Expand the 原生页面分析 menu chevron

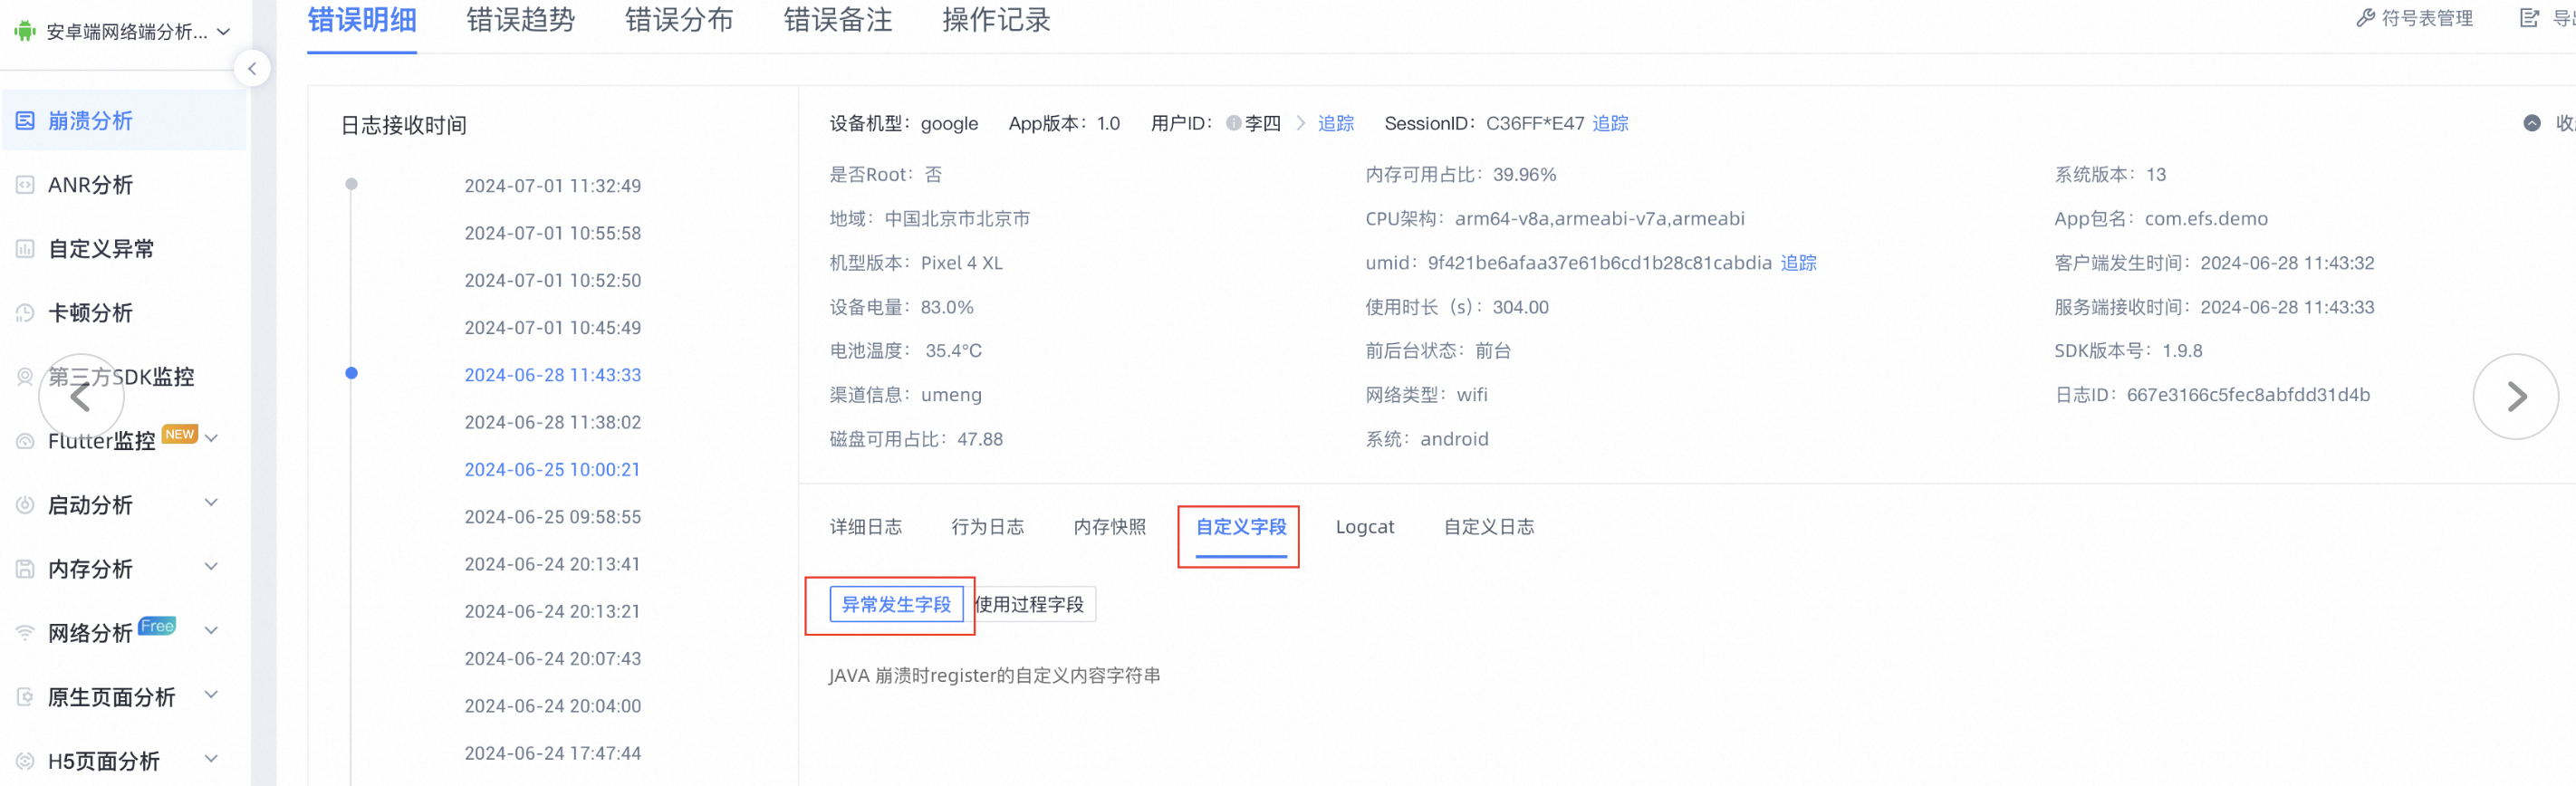[212, 694]
